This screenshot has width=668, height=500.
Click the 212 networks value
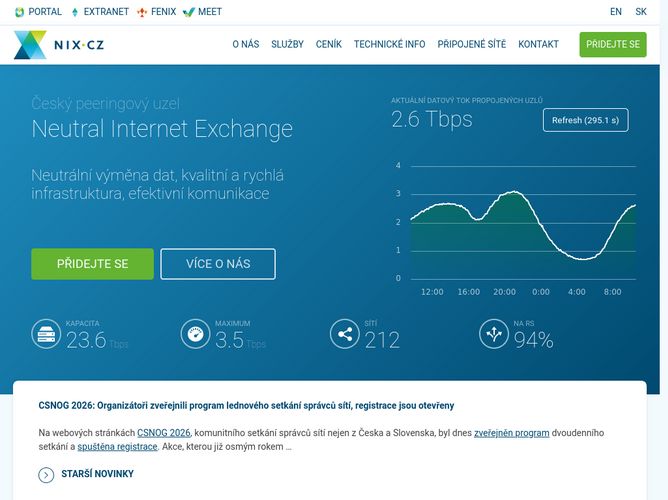tap(382, 340)
